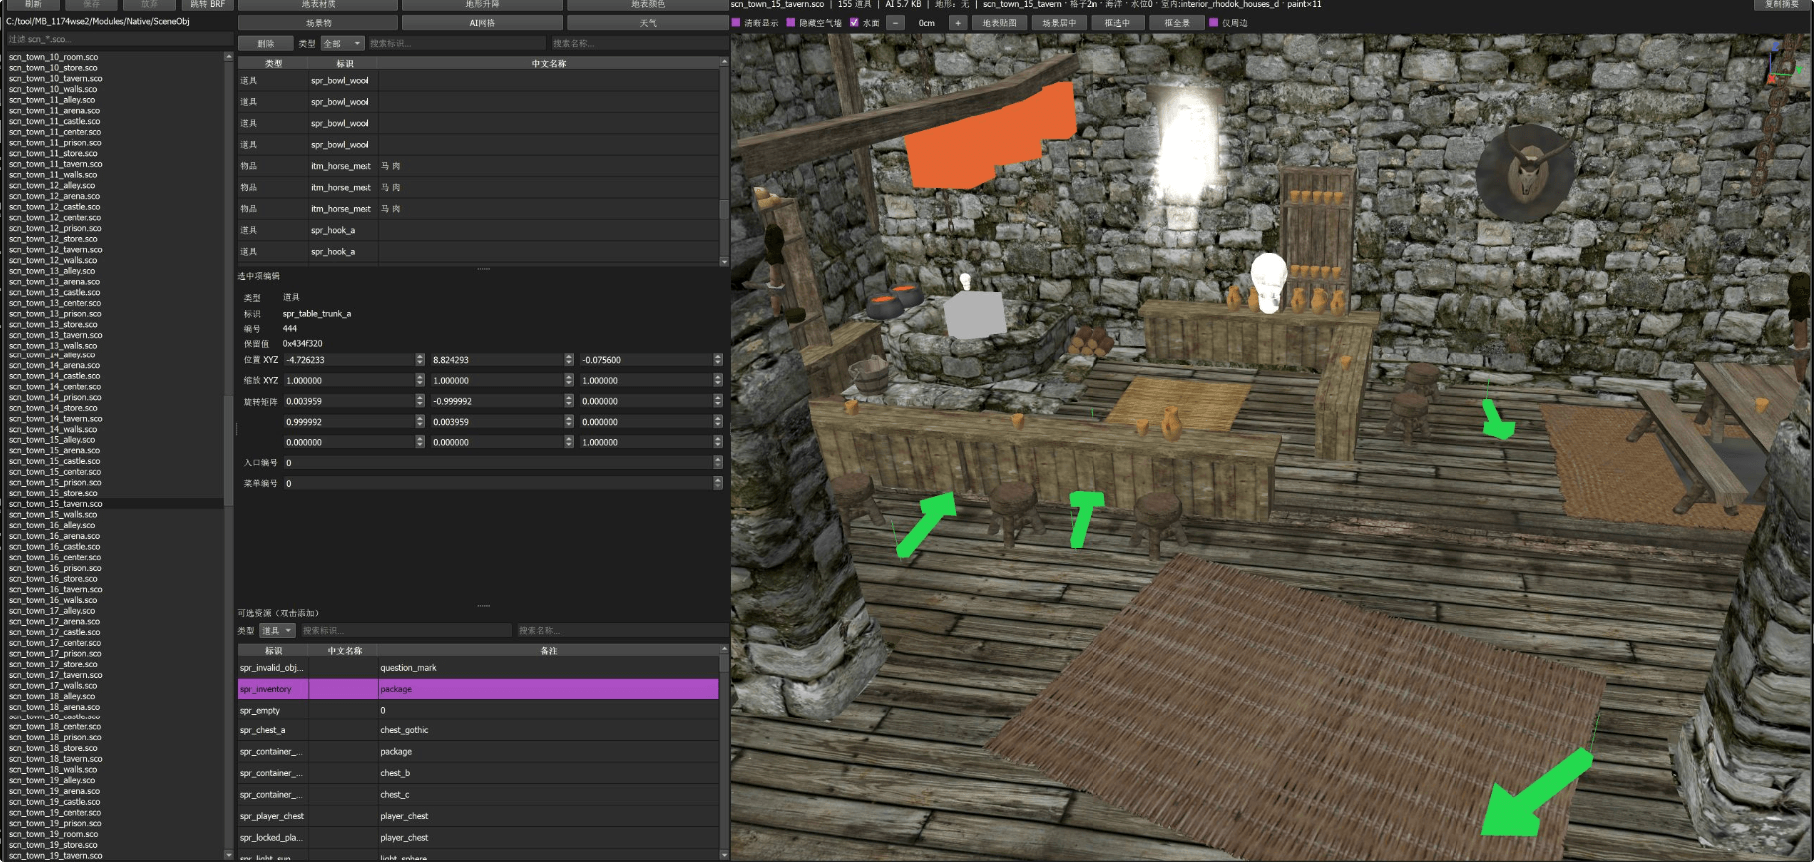
Task: Open the 地形升降 tab
Action: [482, 5]
